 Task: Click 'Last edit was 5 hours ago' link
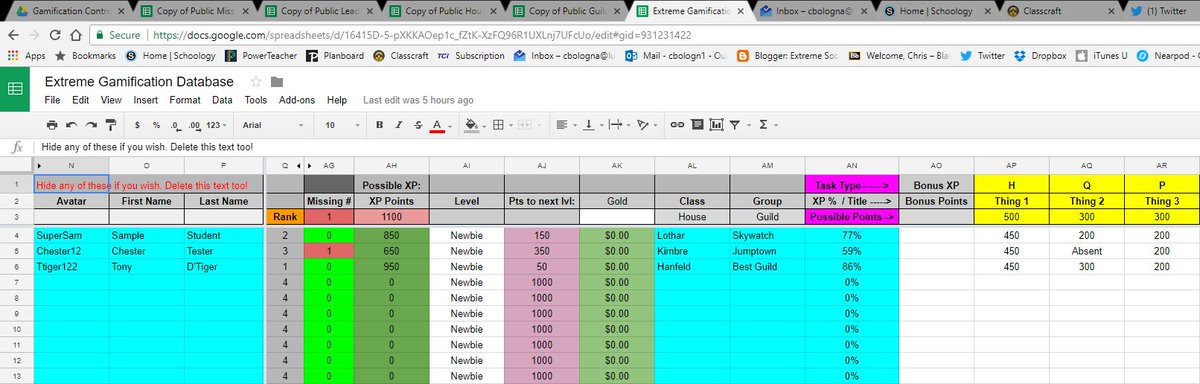tap(418, 100)
